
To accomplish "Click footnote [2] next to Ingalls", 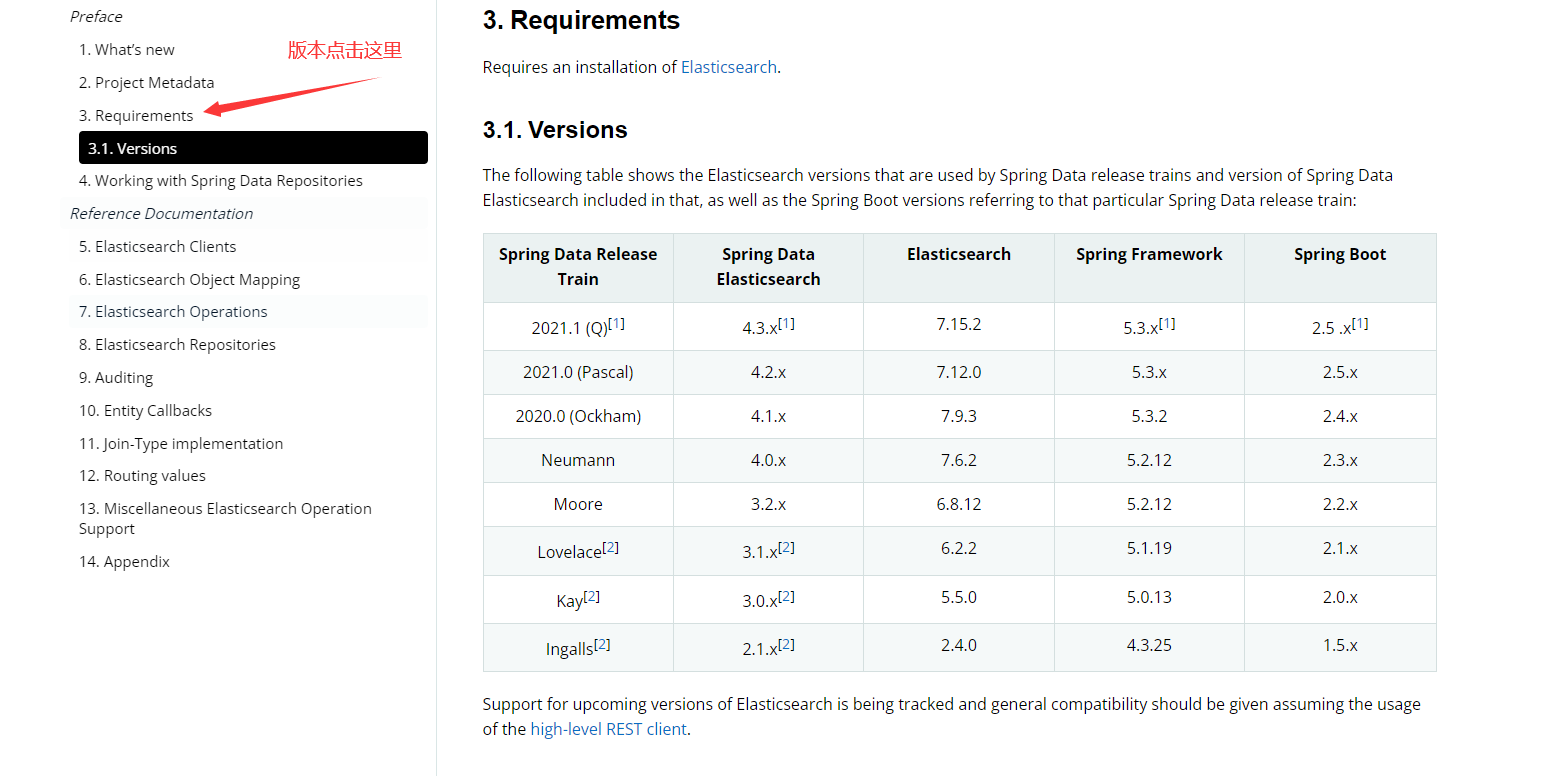I will [602, 644].
